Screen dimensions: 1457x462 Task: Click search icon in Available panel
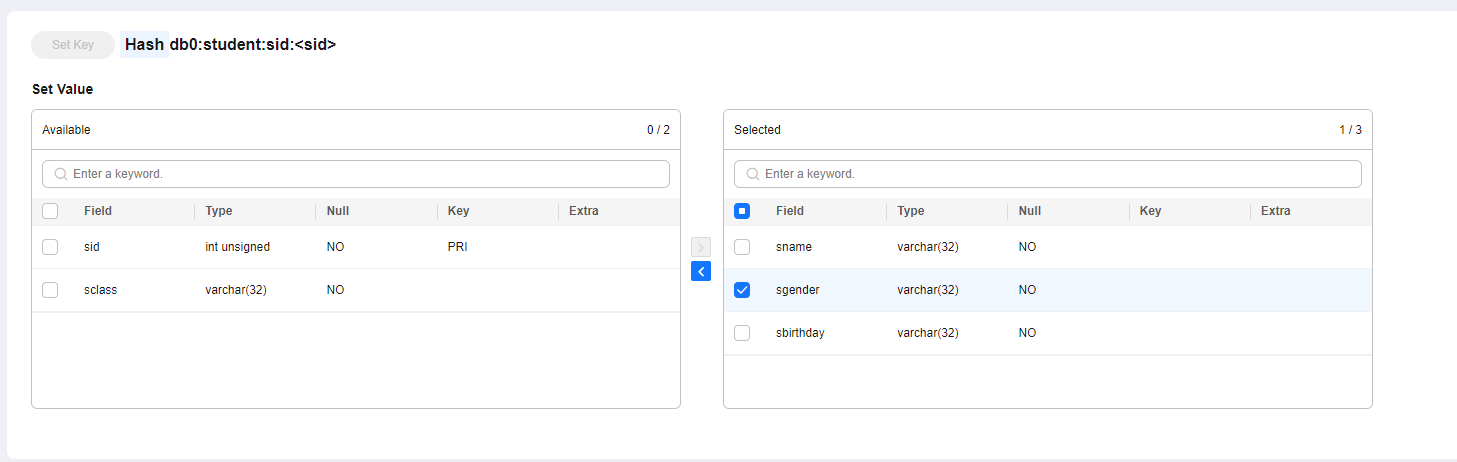(x=61, y=174)
